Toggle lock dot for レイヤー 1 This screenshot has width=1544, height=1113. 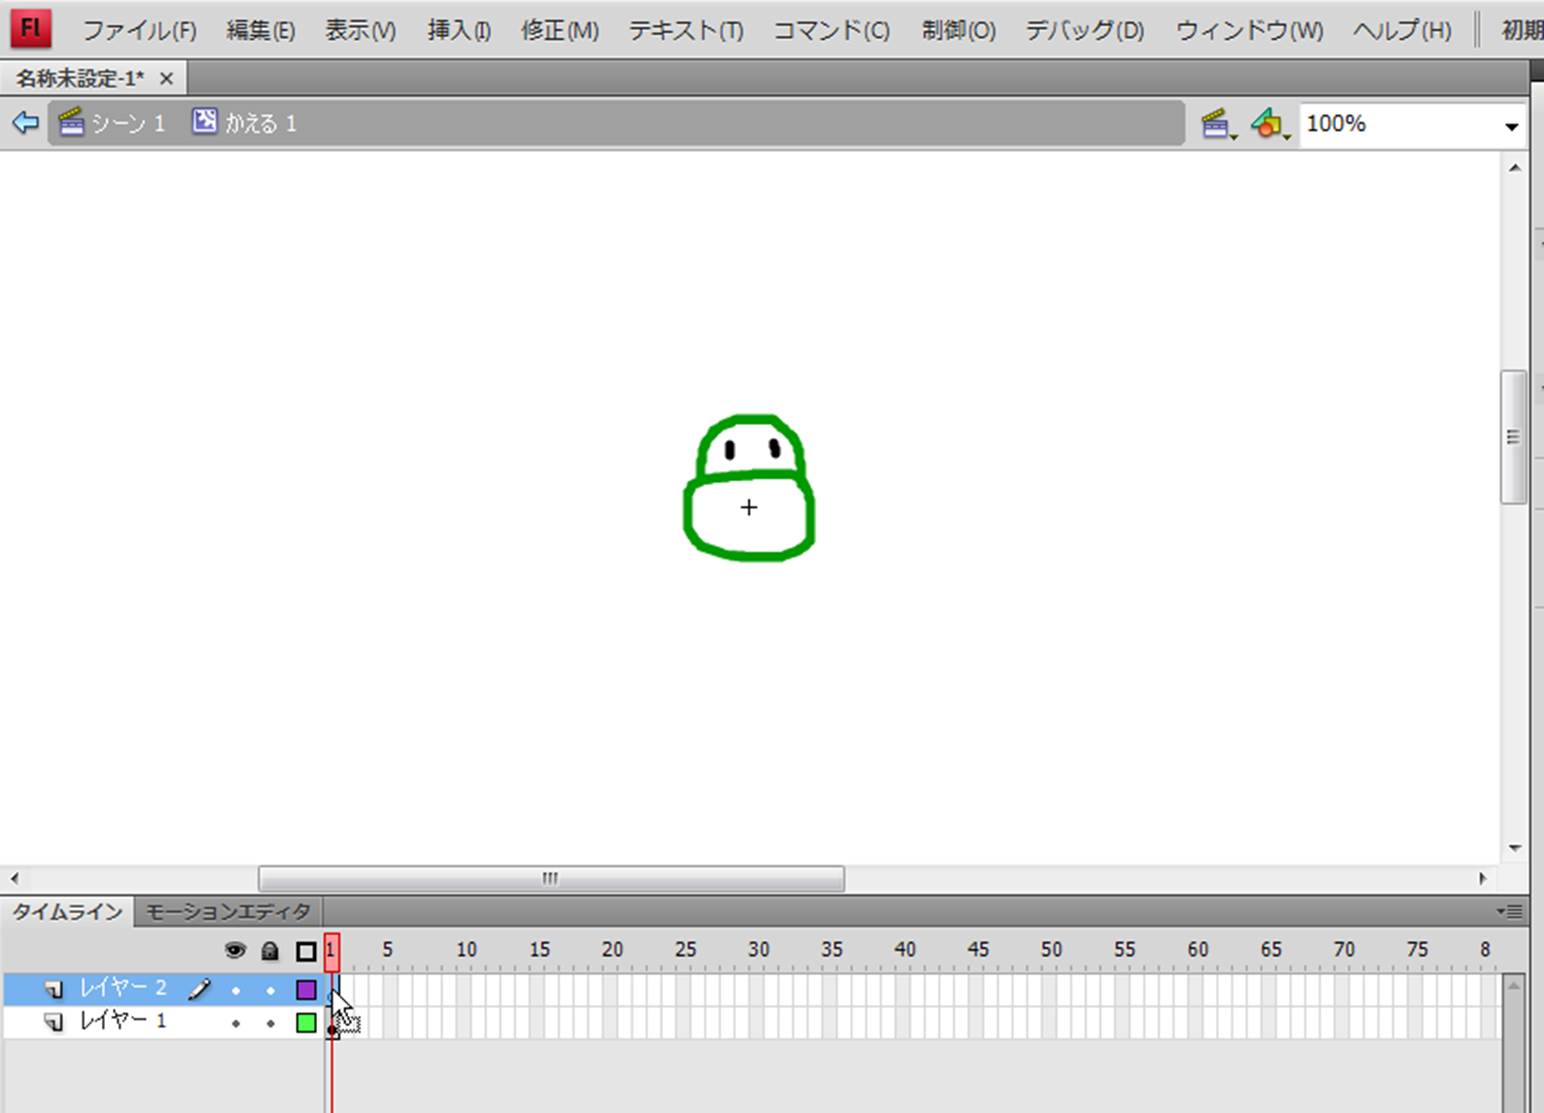[x=270, y=1023]
